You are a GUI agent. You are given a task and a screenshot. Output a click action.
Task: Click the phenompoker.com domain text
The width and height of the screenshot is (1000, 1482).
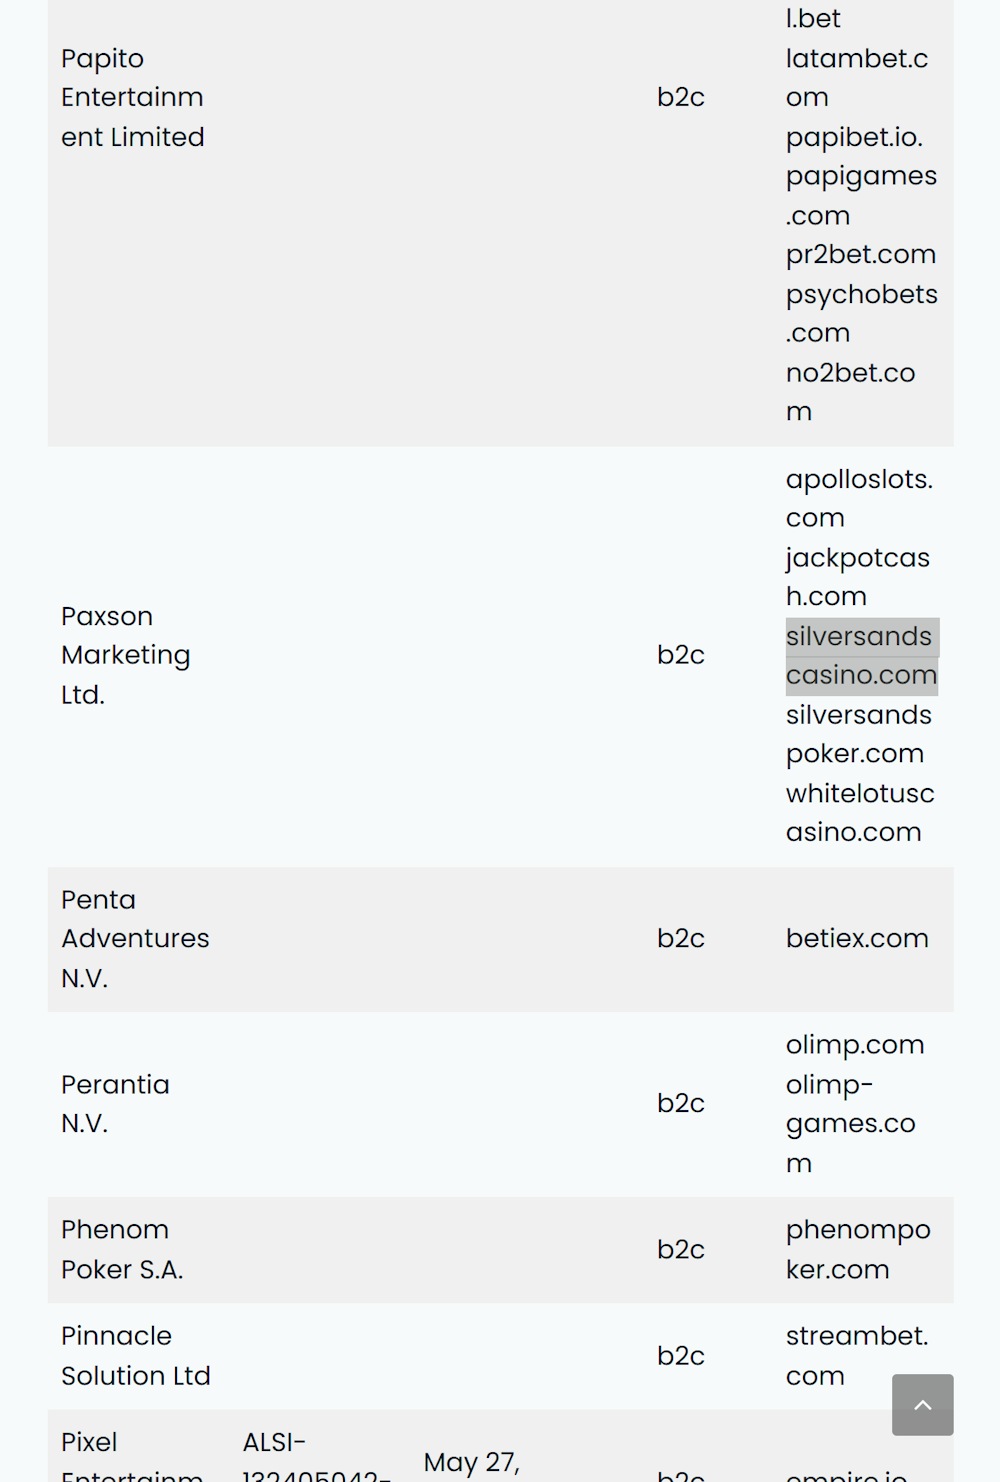pyautogui.click(x=857, y=1250)
